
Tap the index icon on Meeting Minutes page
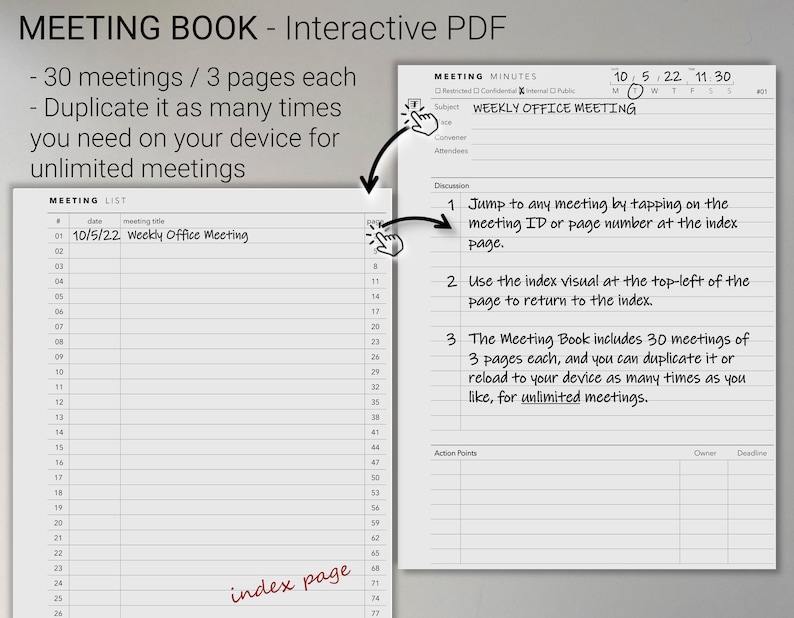pos(414,104)
